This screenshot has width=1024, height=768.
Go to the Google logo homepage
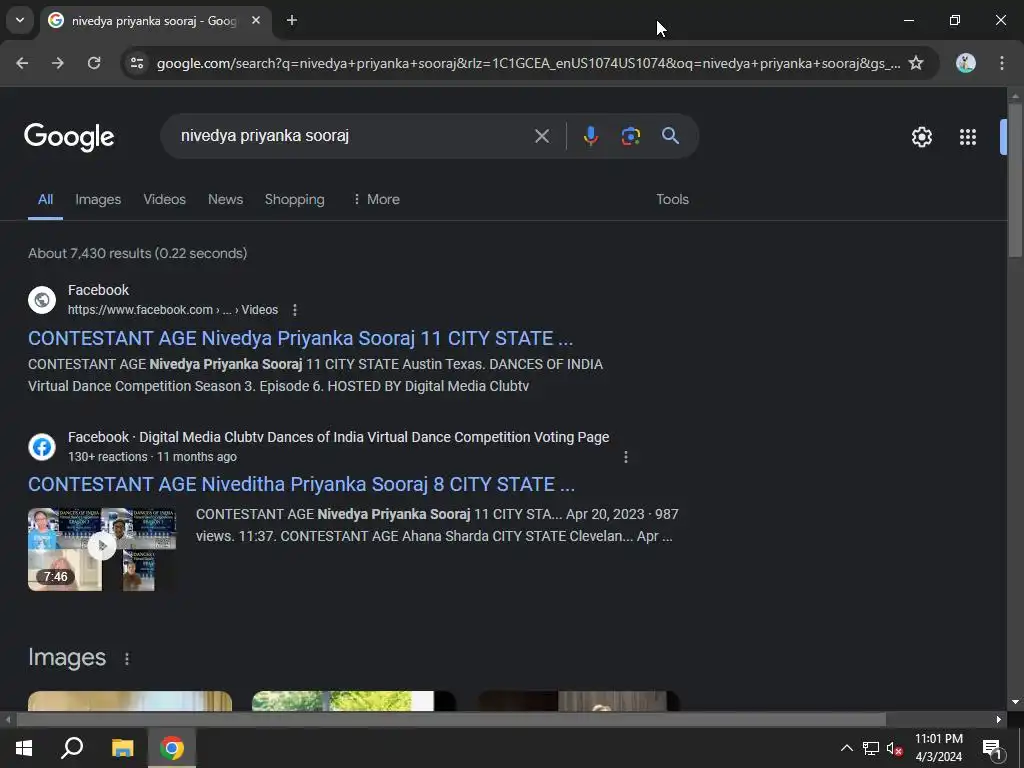pyautogui.click(x=69, y=136)
